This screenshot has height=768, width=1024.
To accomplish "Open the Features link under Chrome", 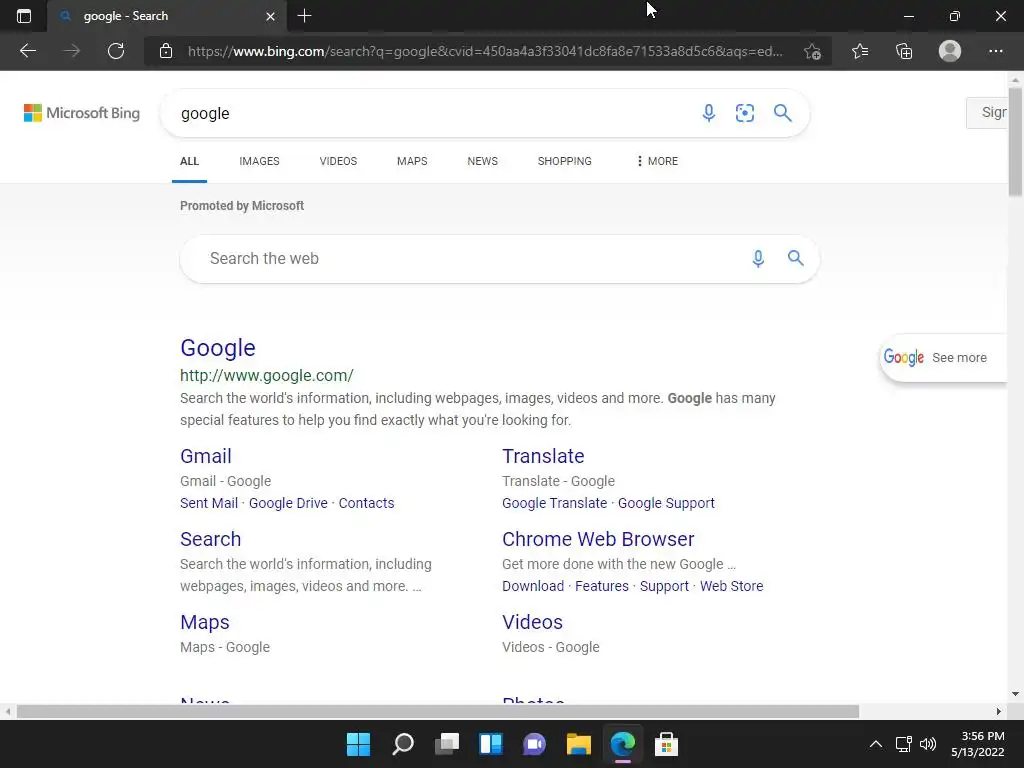I will point(601,586).
